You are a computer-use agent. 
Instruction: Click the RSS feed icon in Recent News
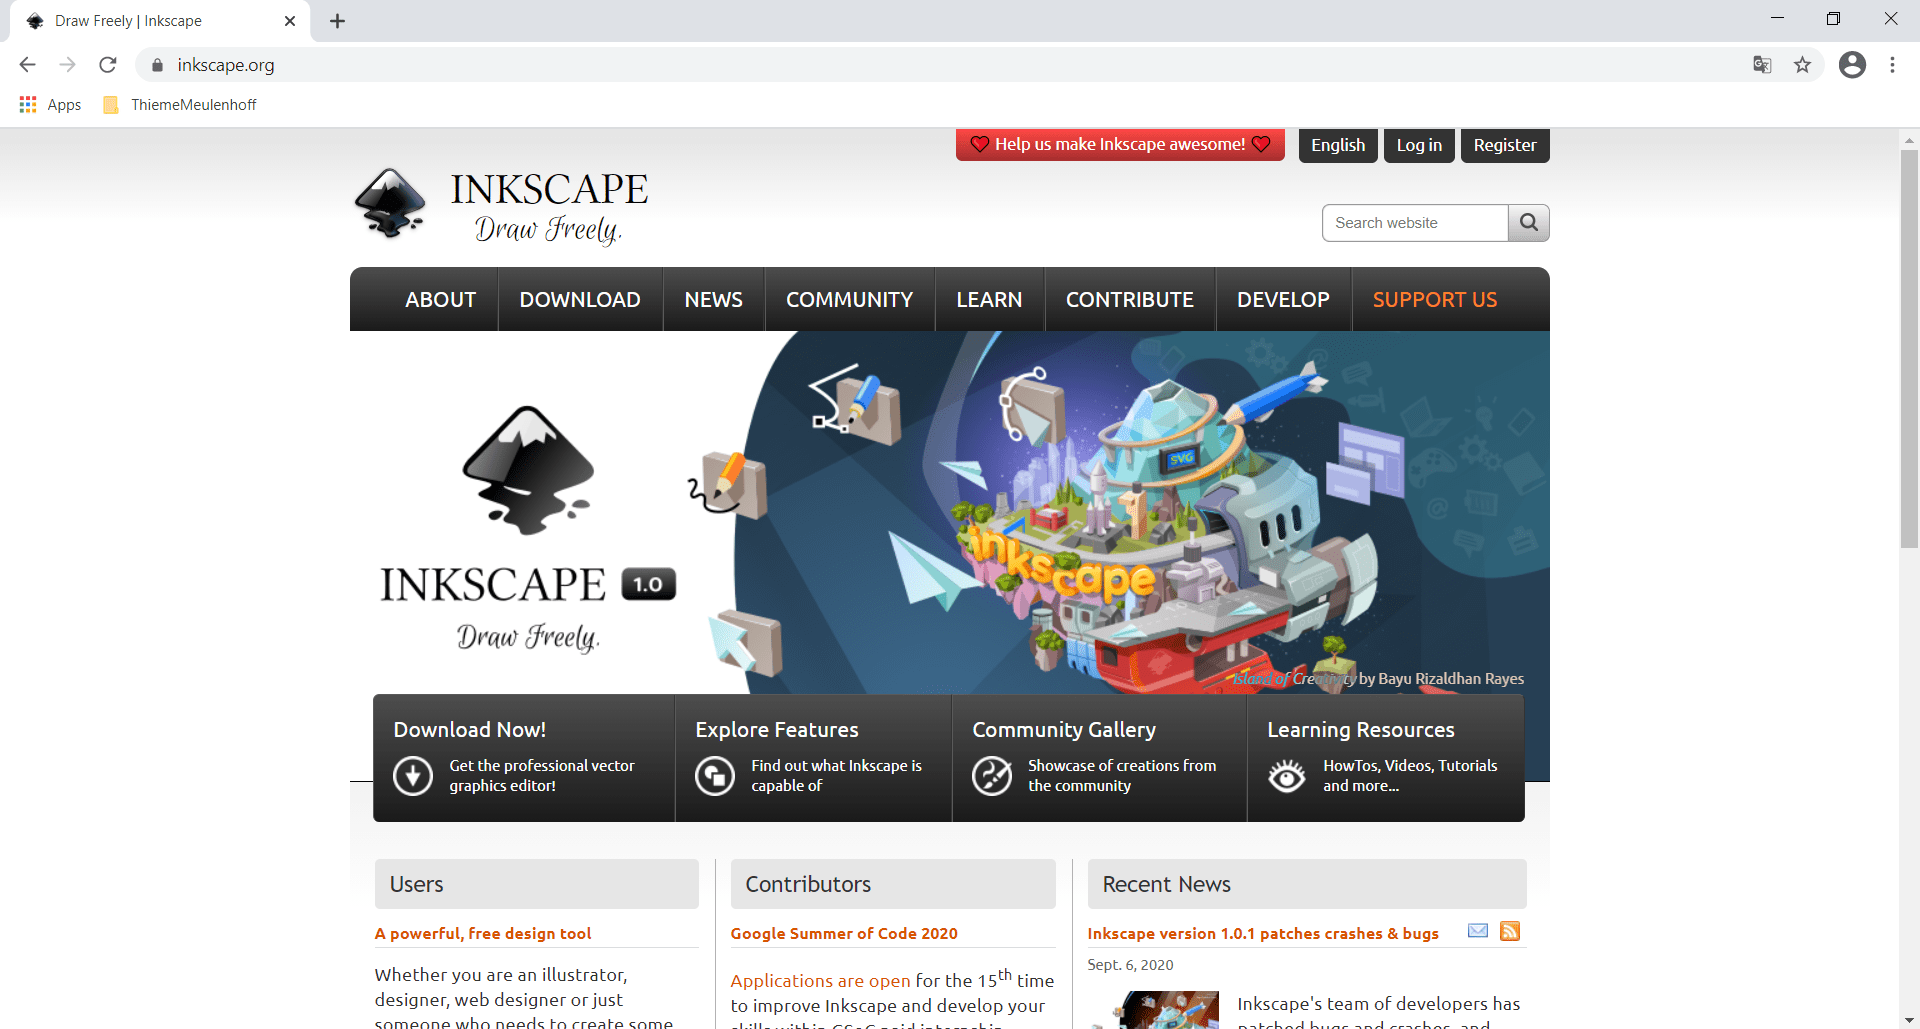coord(1510,932)
